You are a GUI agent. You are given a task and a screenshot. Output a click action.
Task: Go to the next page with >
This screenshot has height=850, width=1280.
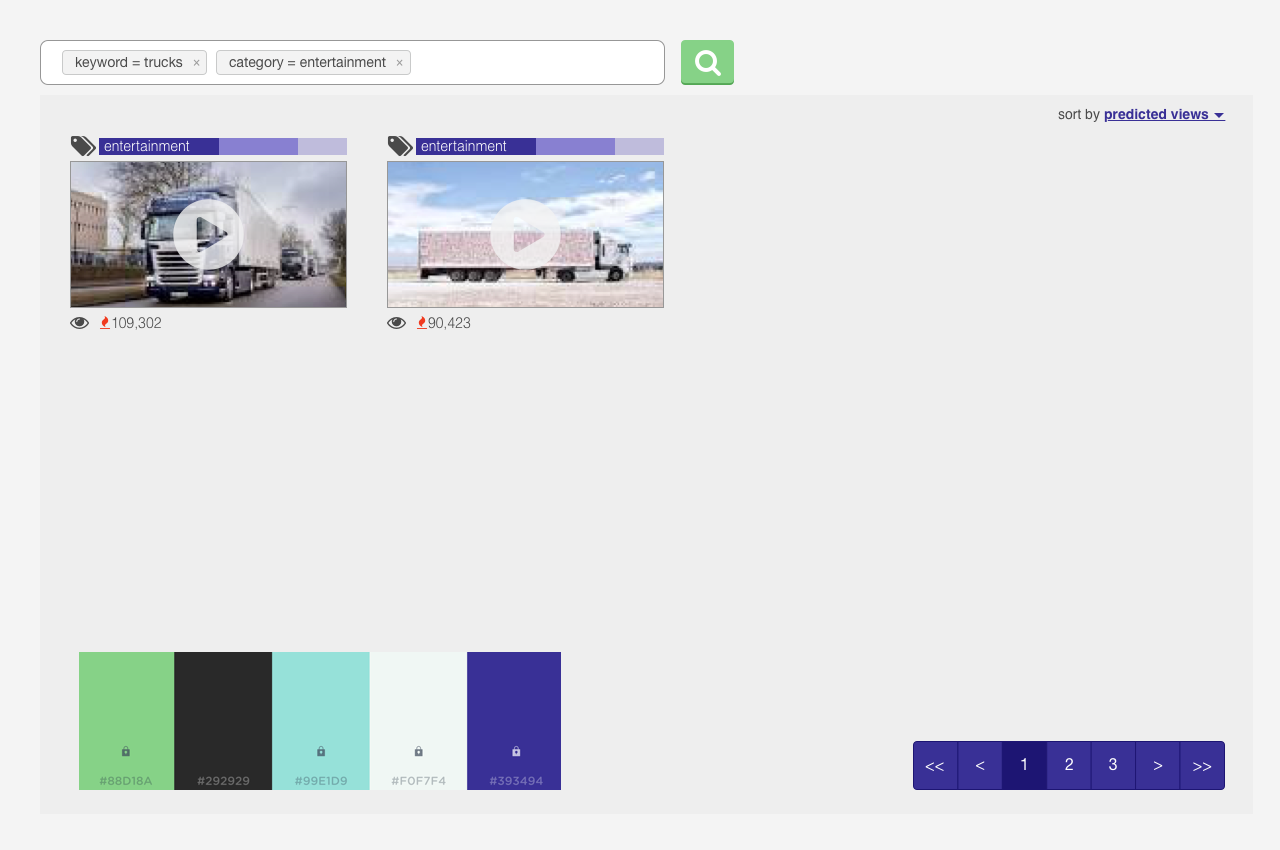tap(1158, 765)
